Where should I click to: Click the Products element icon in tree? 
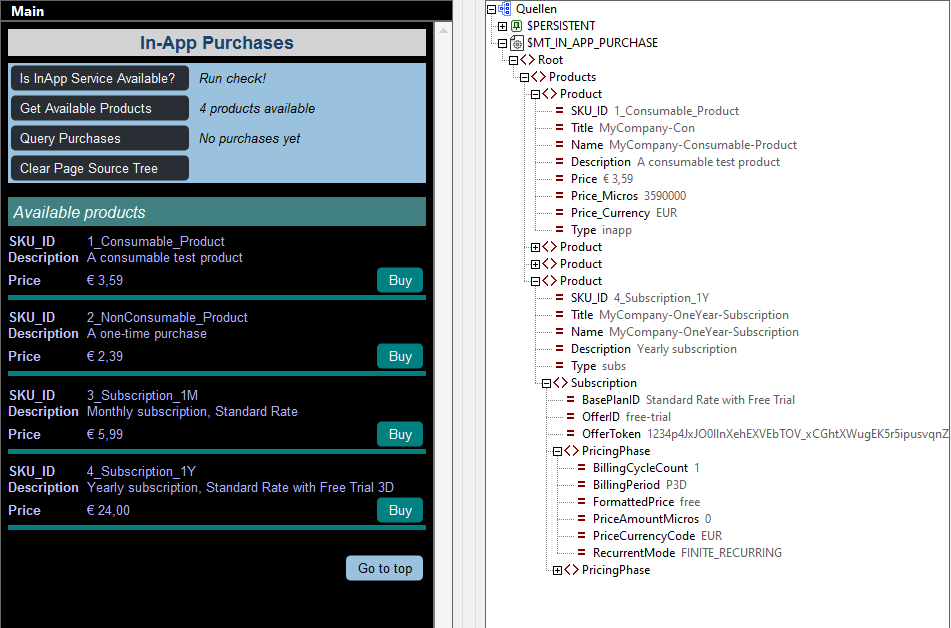(538, 77)
